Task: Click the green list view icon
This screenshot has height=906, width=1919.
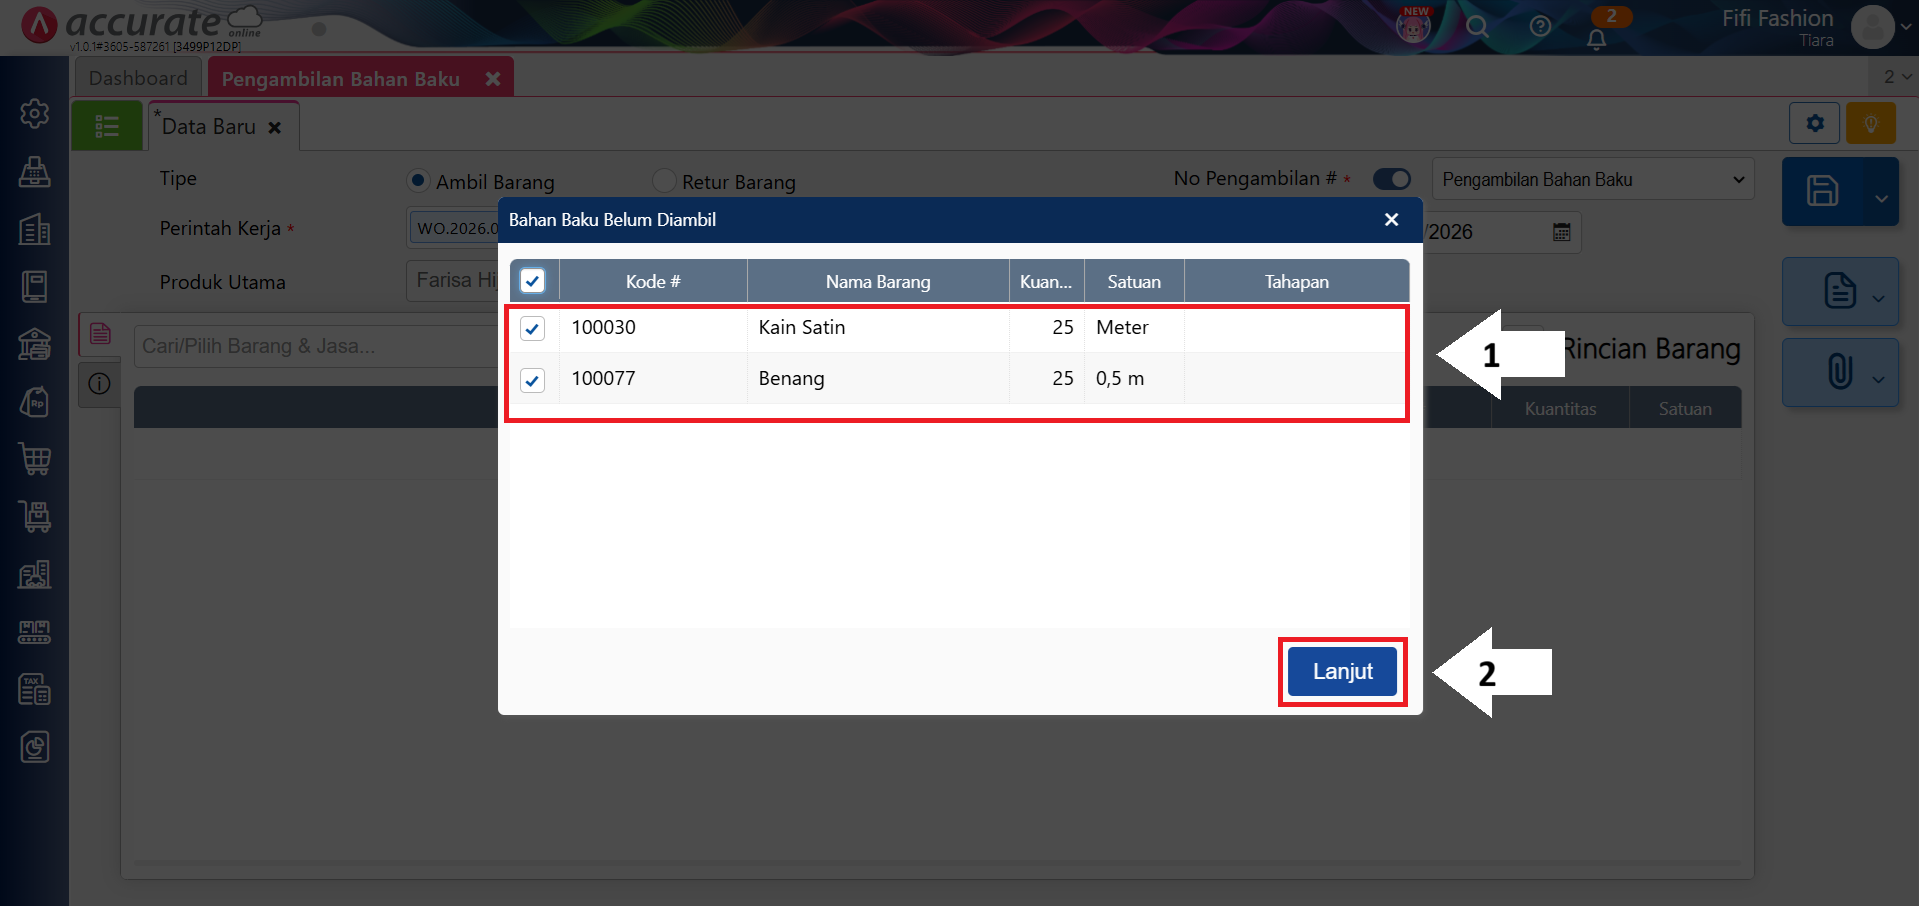Action: [107, 126]
